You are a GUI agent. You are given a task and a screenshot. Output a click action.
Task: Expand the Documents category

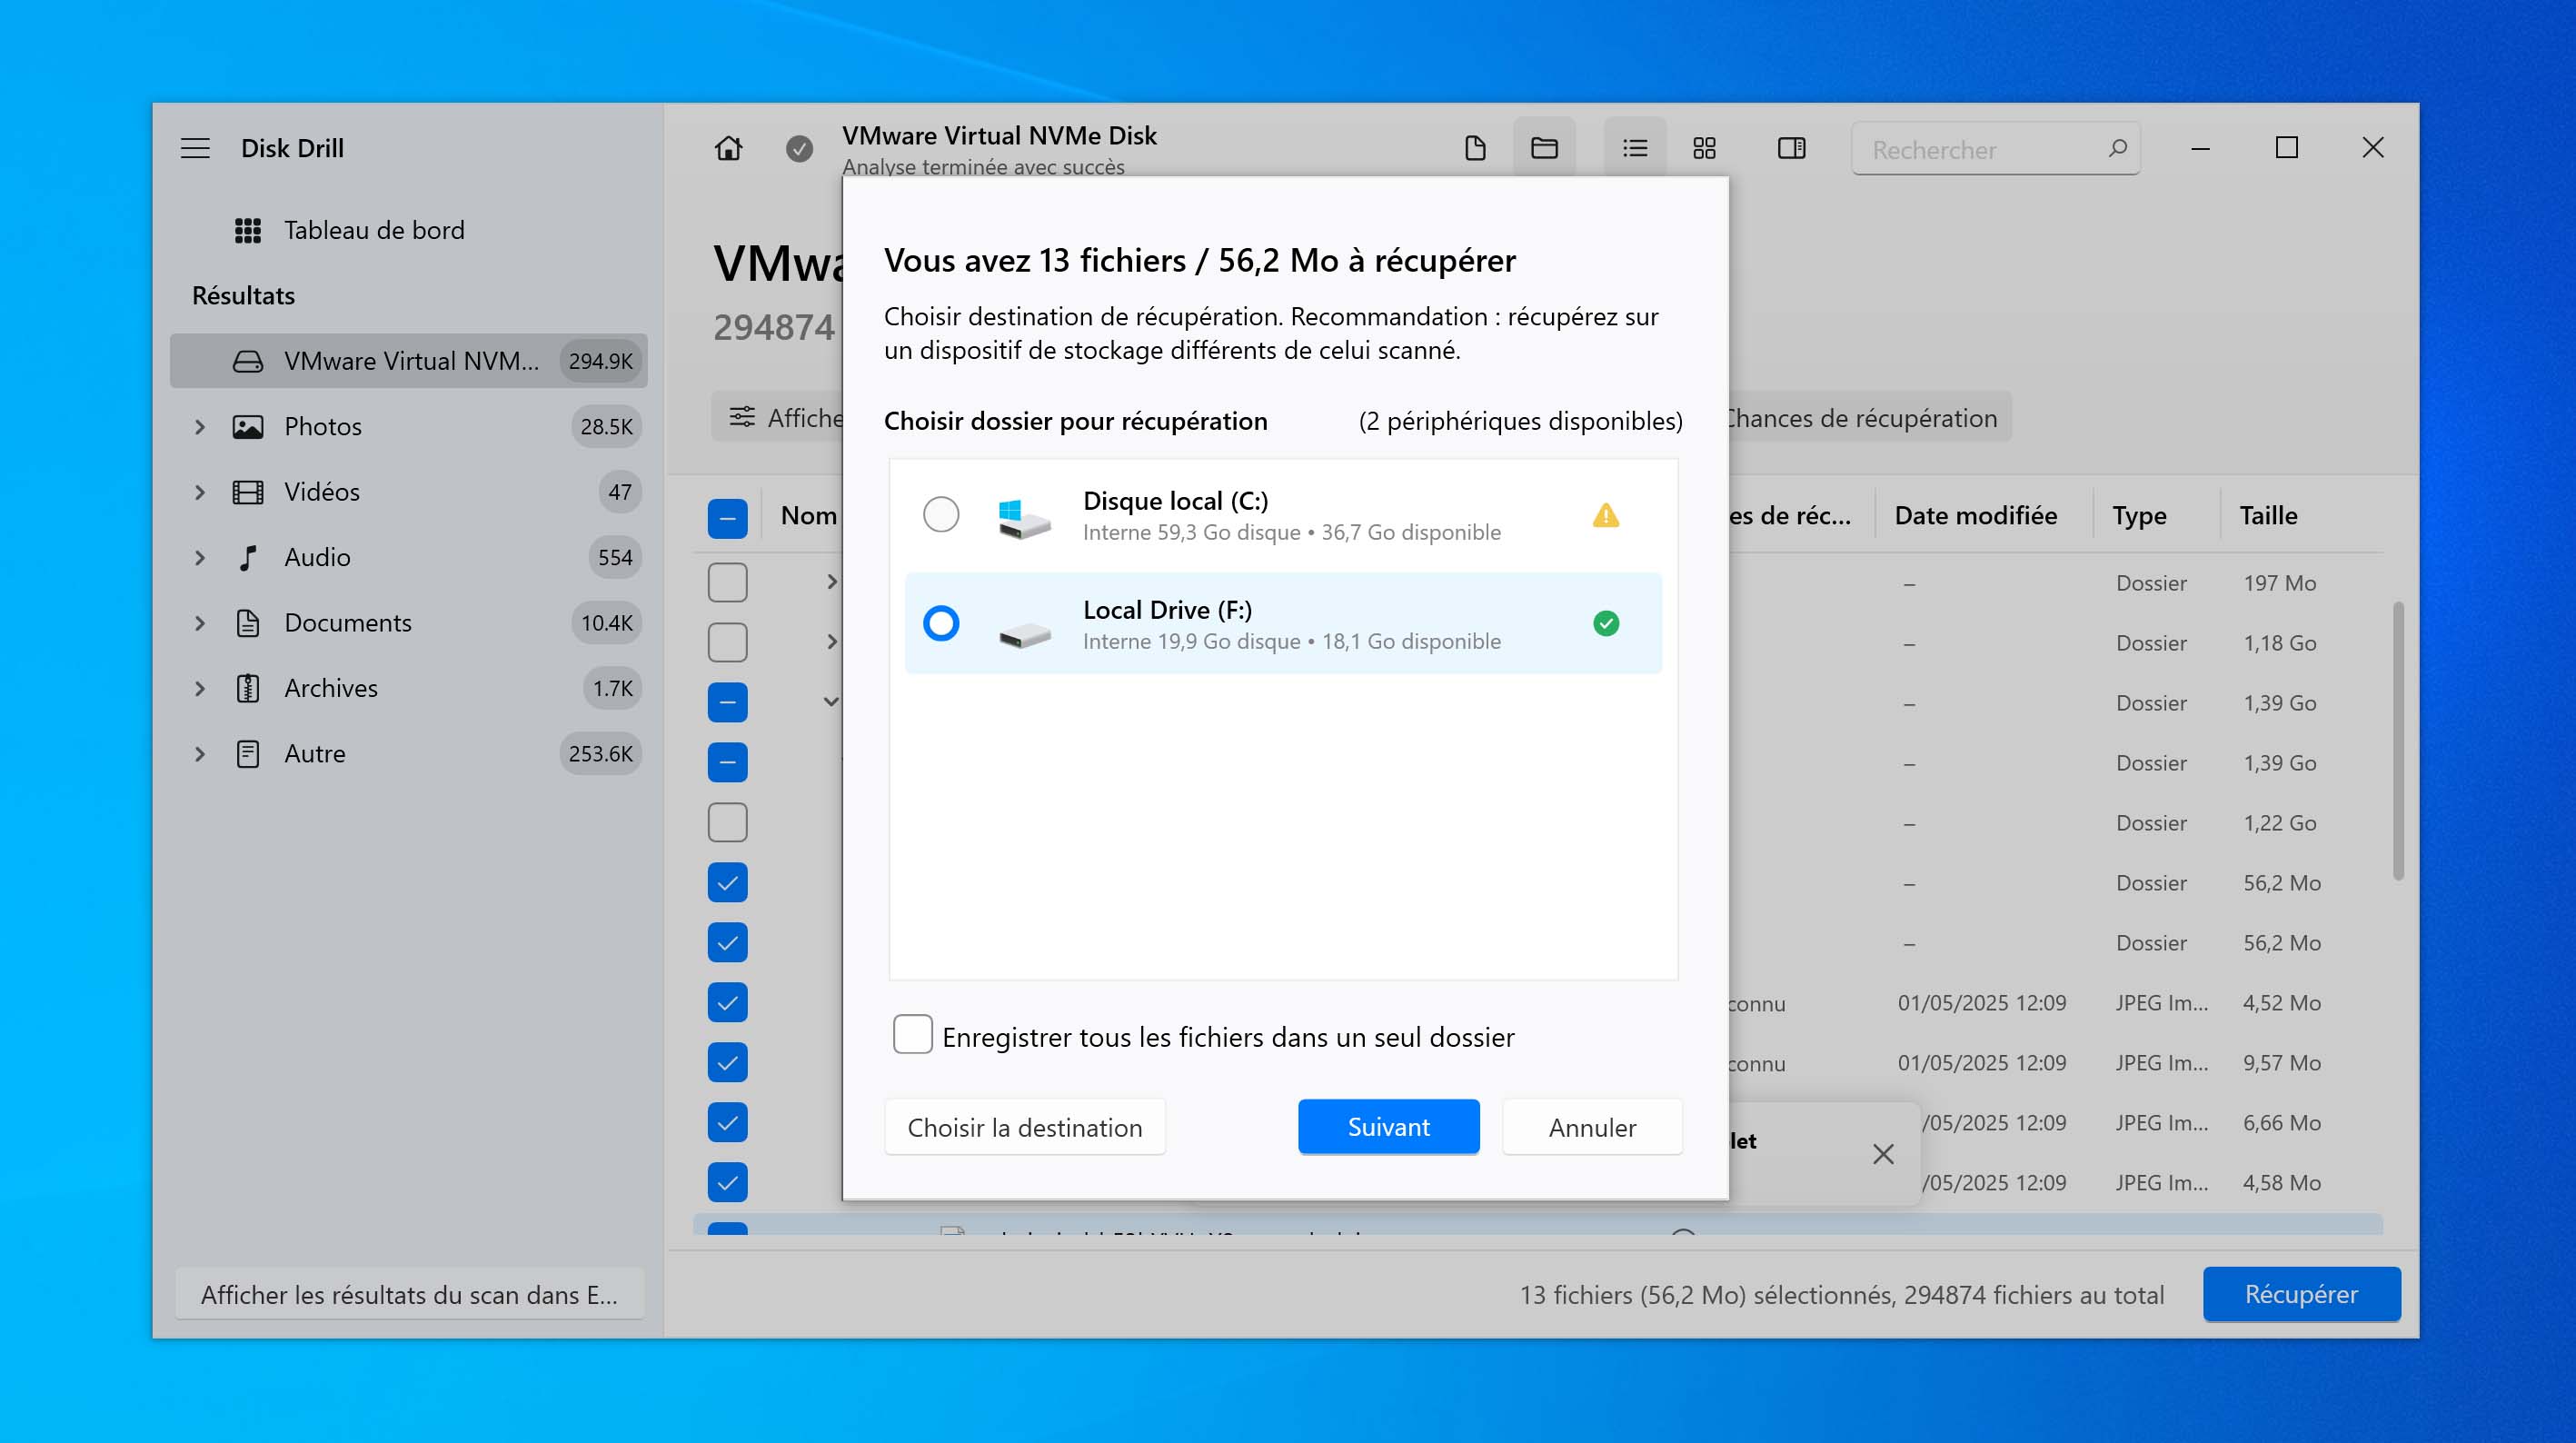tap(200, 623)
